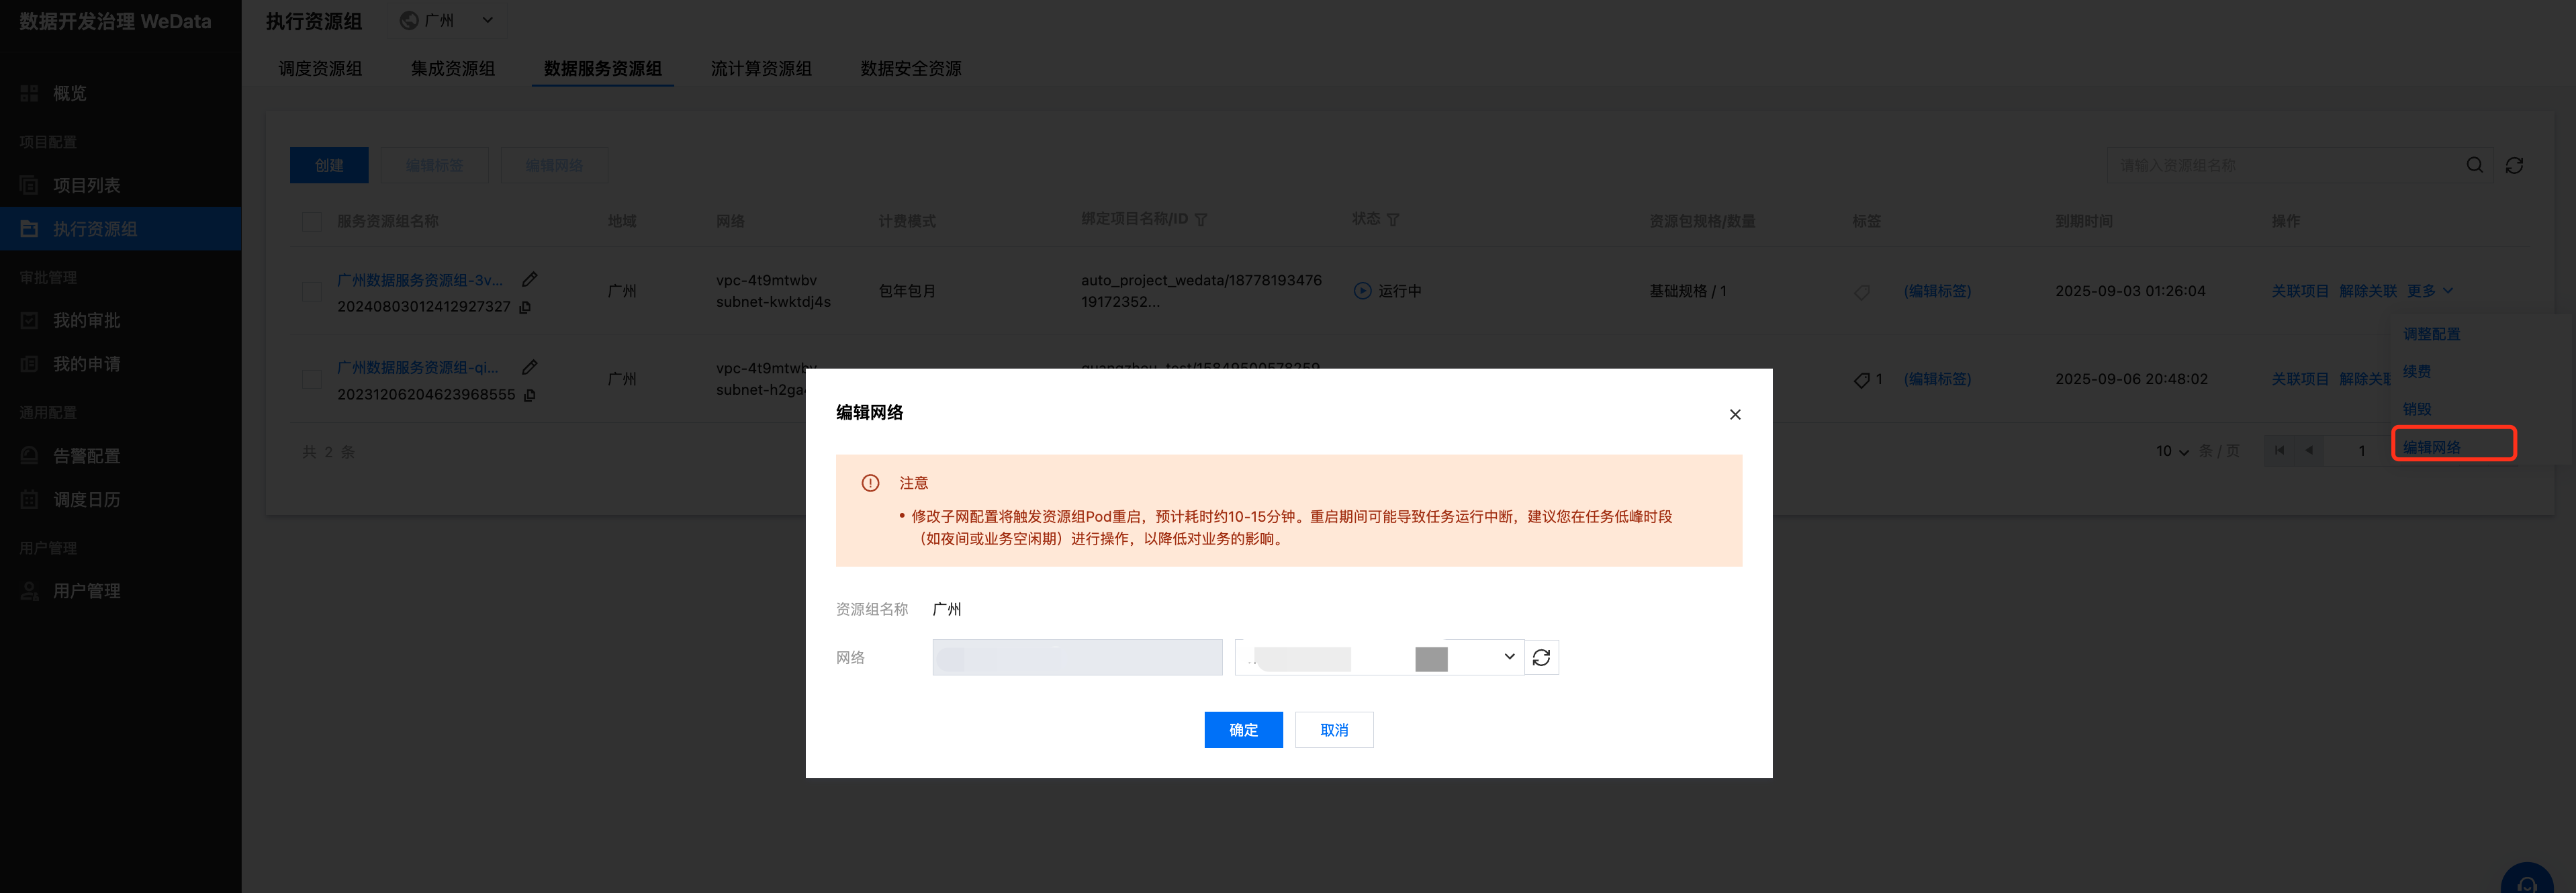The height and width of the screenshot is (893, 2576).
Task: Select the 广州数据服务资源组-3v... row checkbox
Action: [312, 291]
